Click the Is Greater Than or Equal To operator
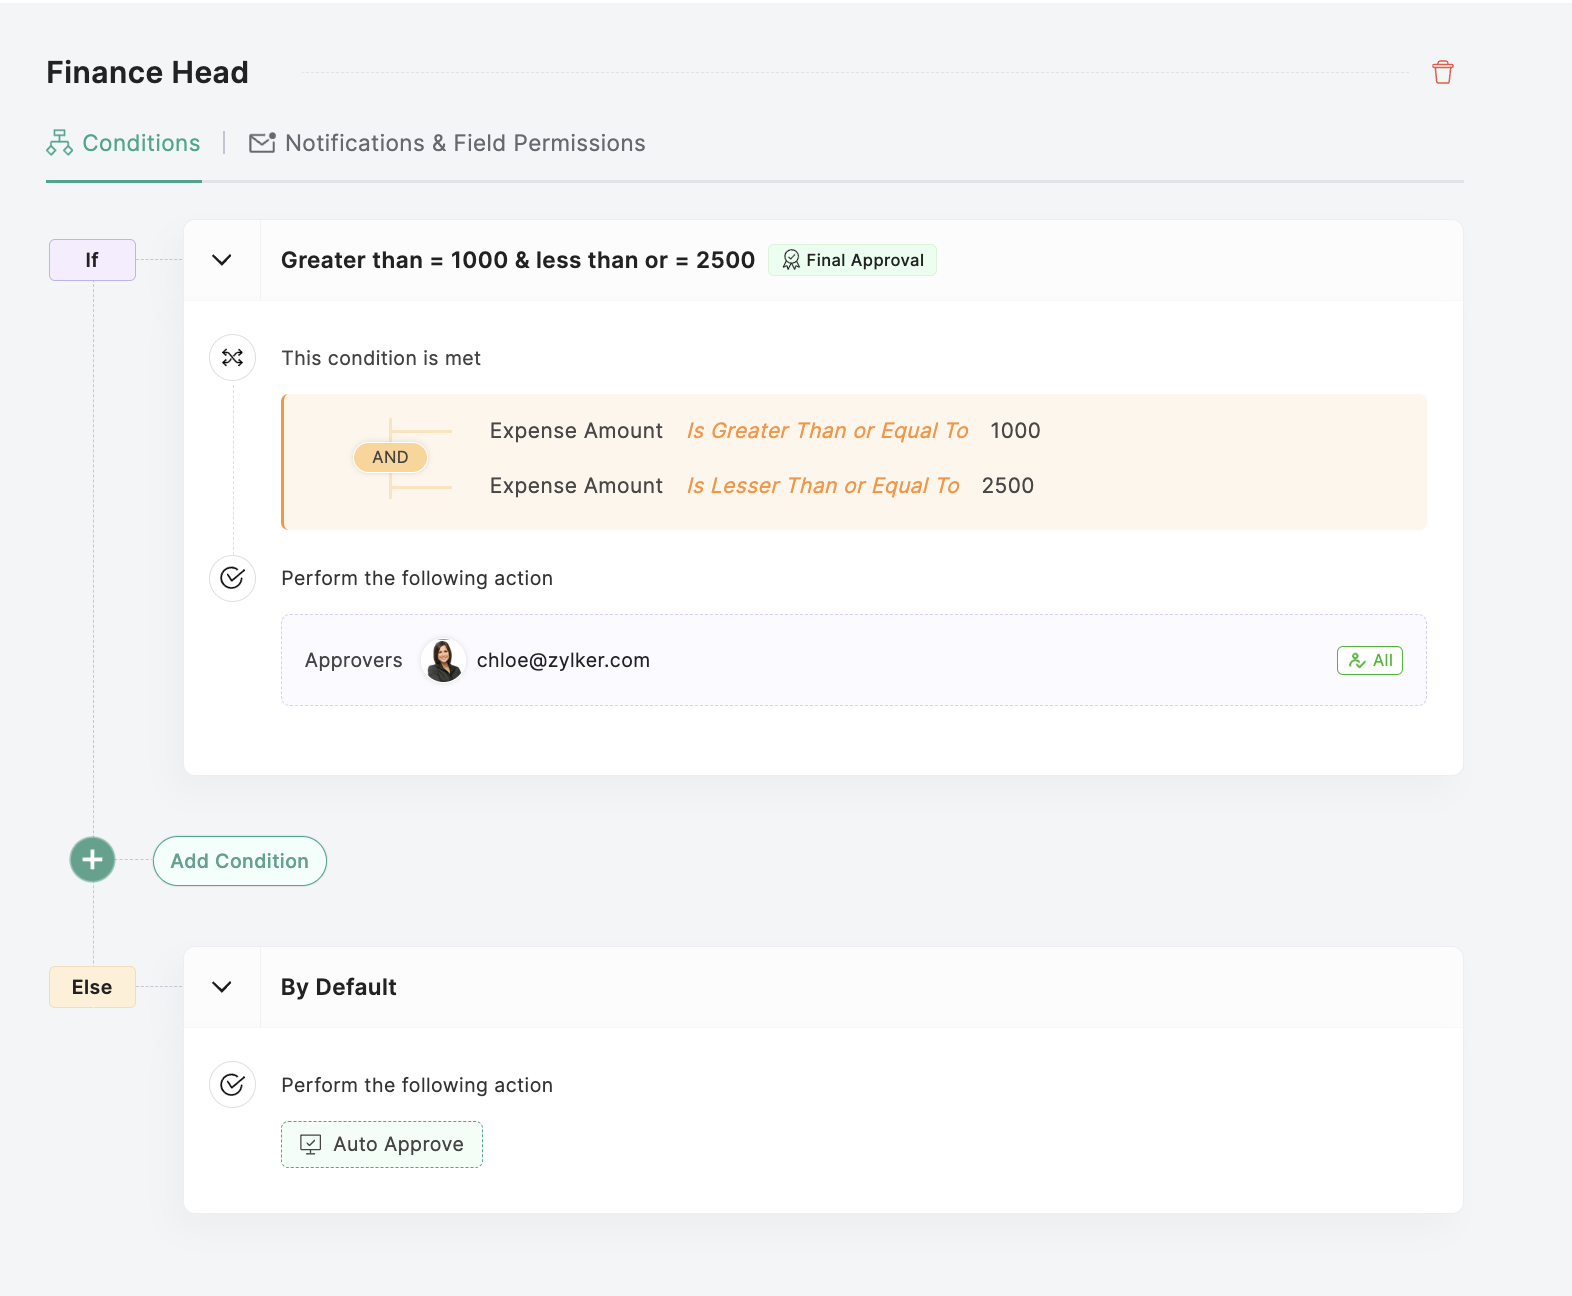 tap(827, 431)
